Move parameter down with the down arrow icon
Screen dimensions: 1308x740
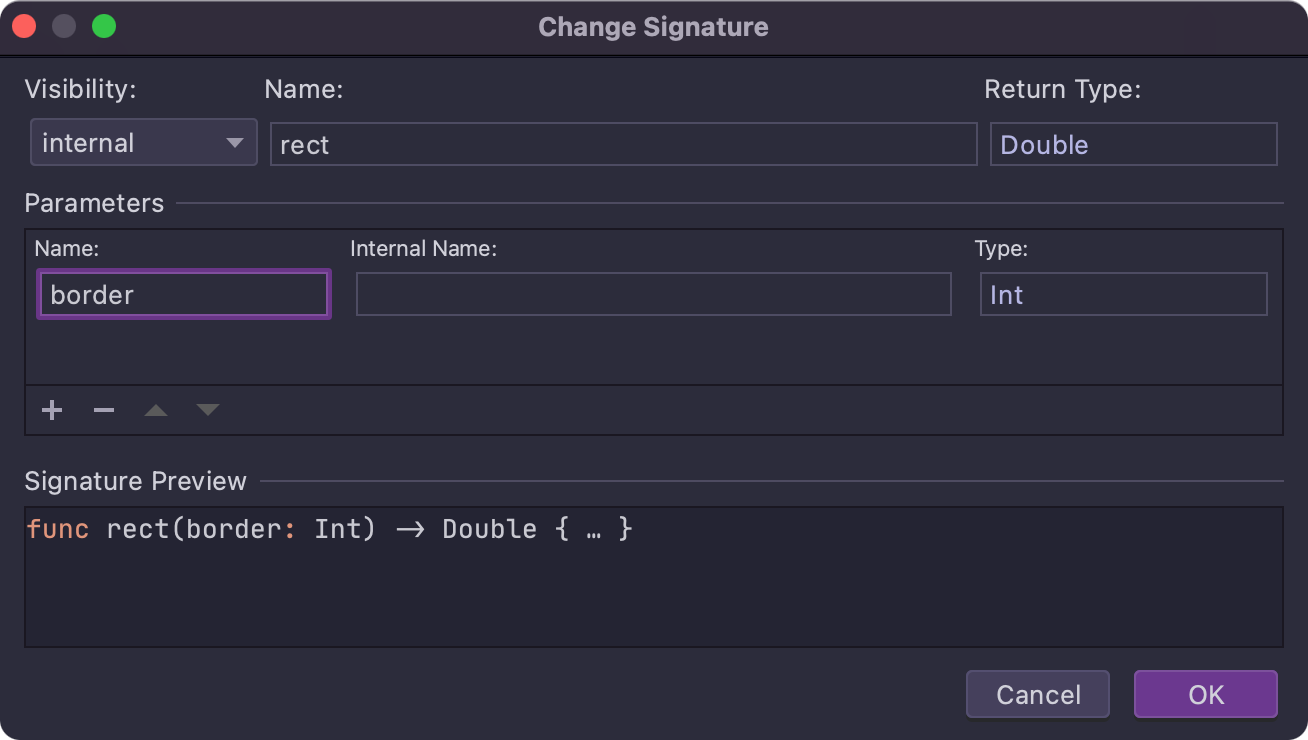tap(207, 410)
